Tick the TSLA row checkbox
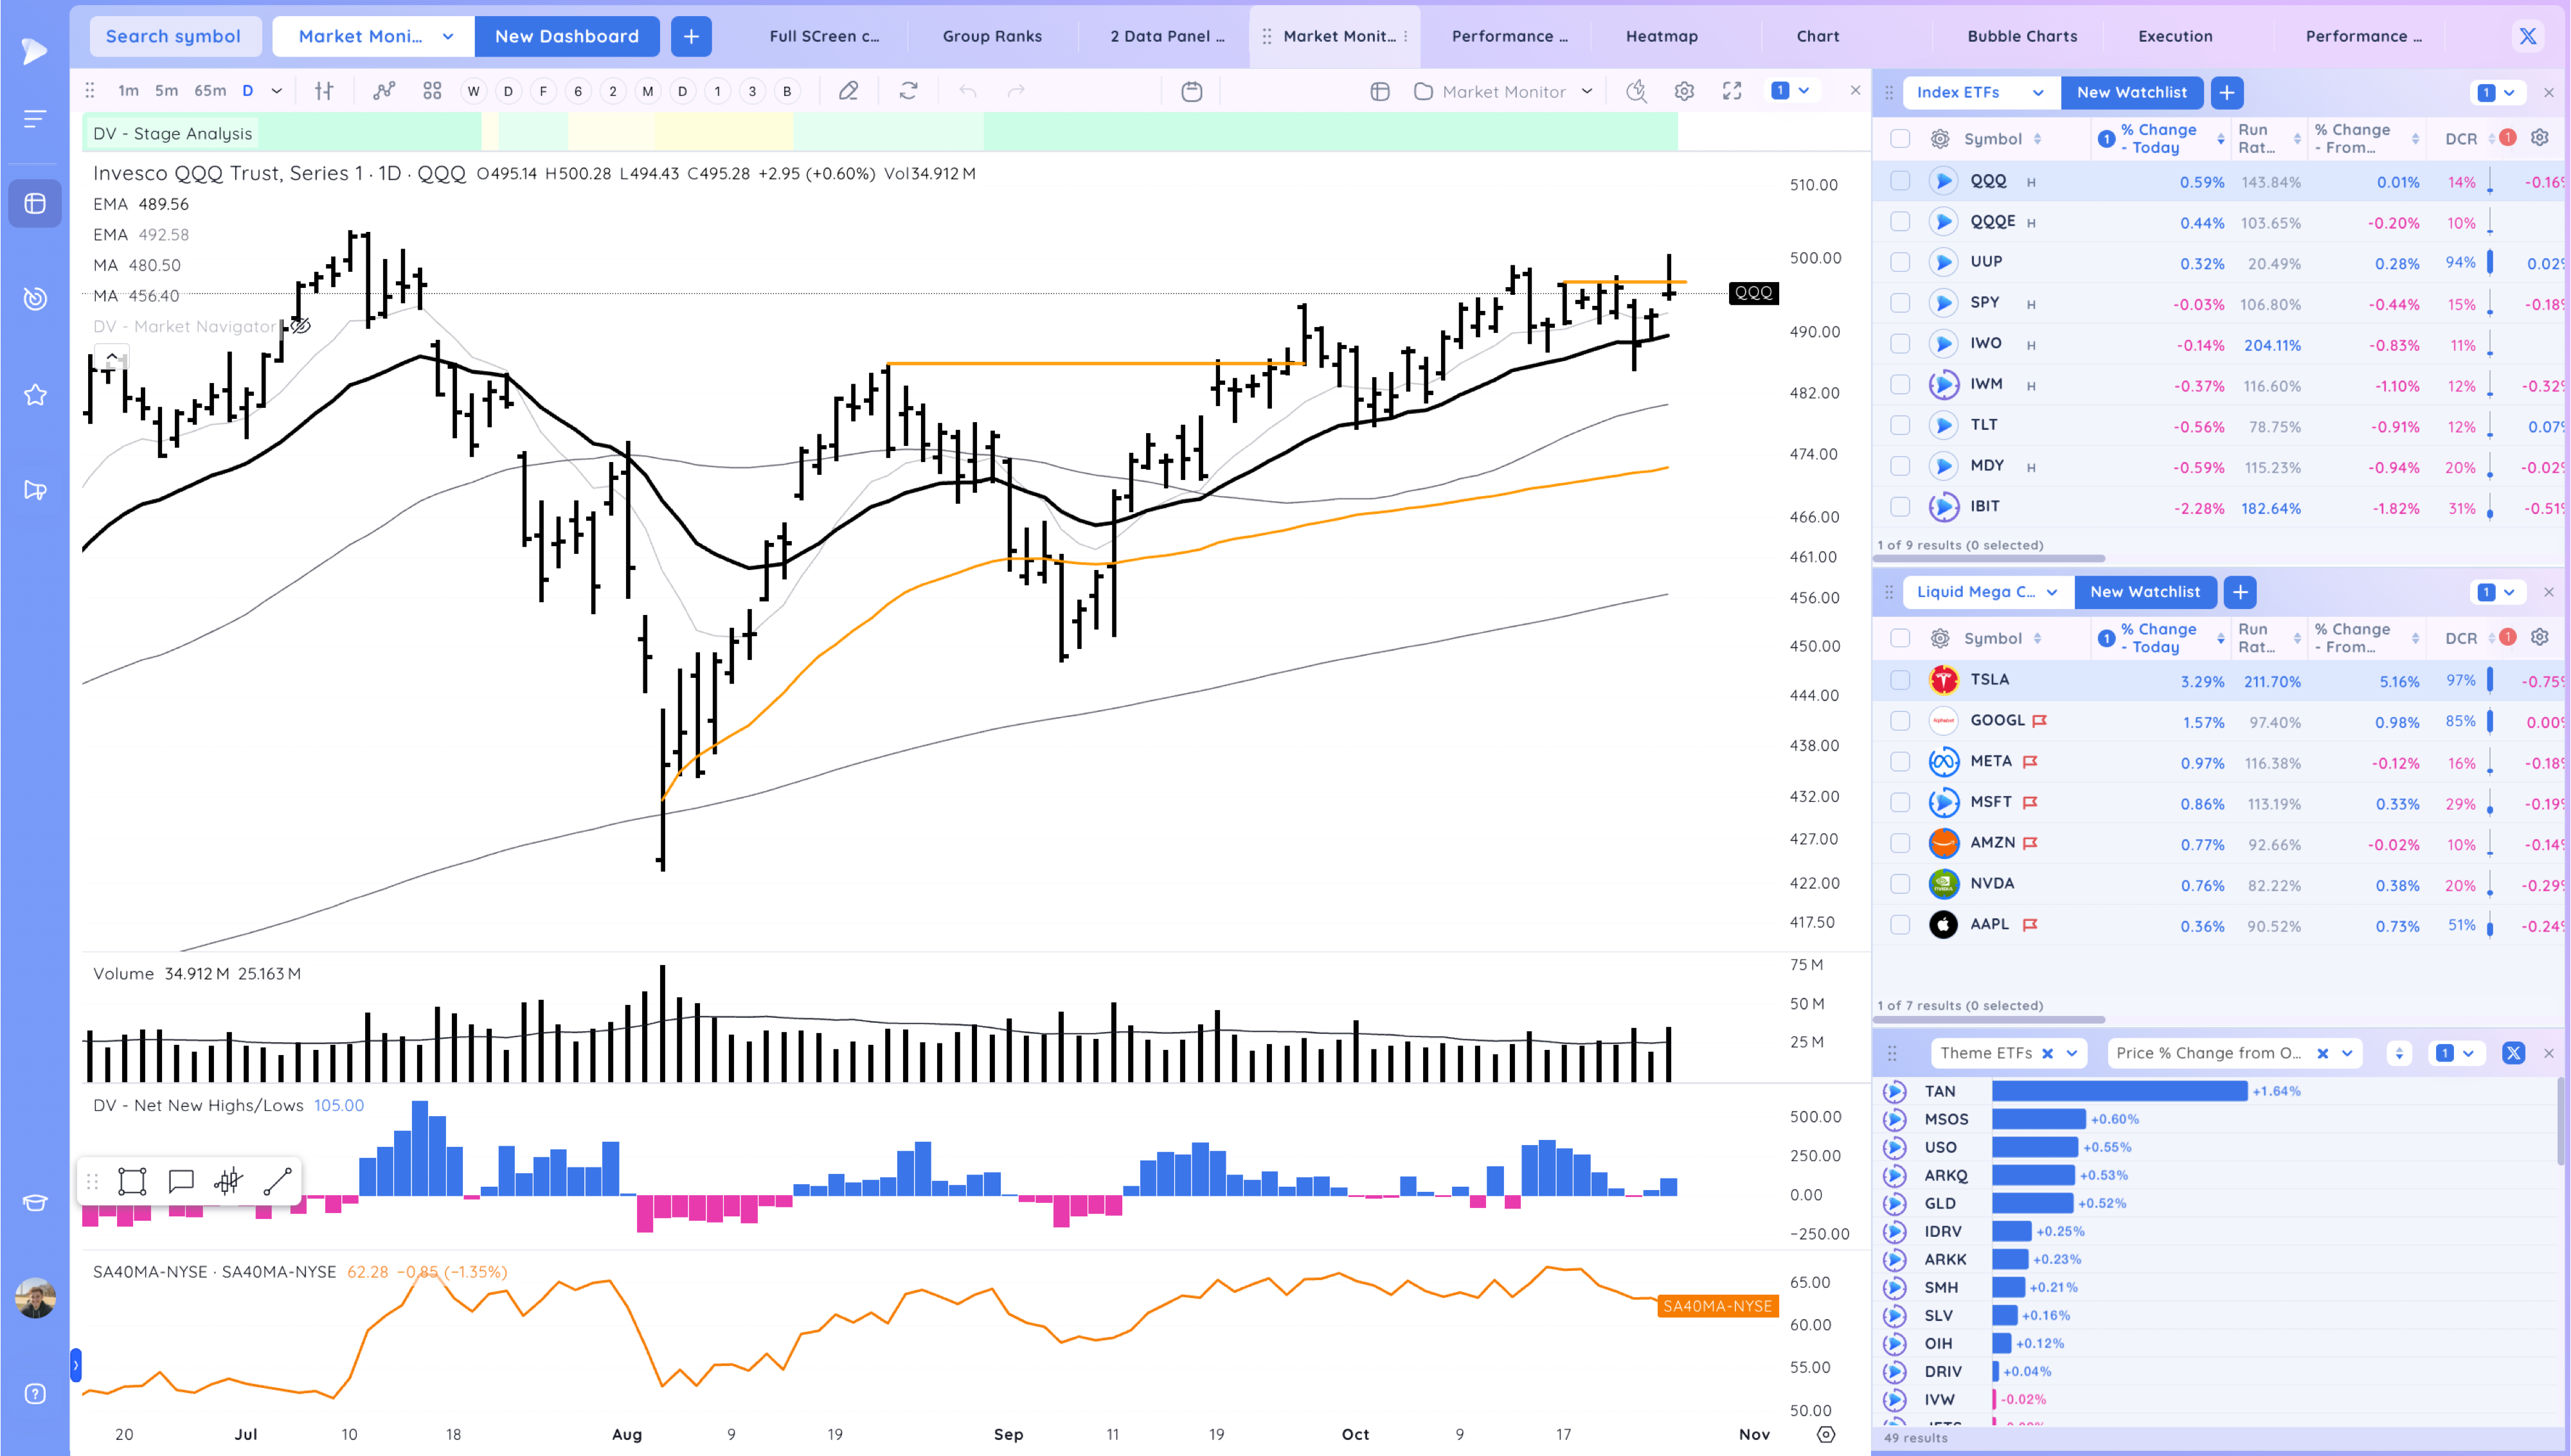The height and width of the screenshot is (1456, 2571). click(1900, 680)
